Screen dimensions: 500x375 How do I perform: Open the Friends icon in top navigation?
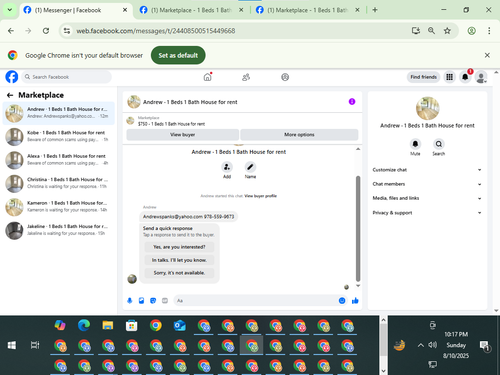(246, 77)
